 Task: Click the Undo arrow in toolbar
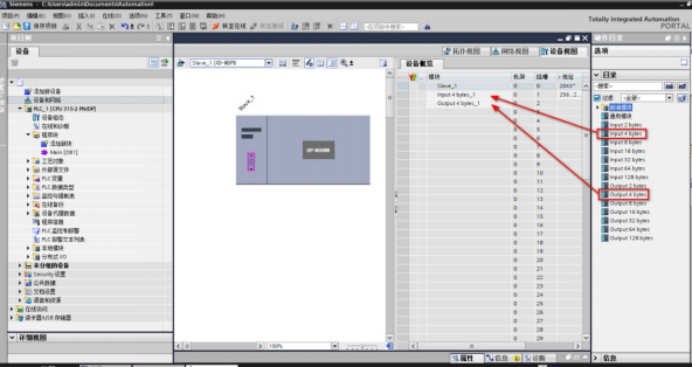(125, 26)
